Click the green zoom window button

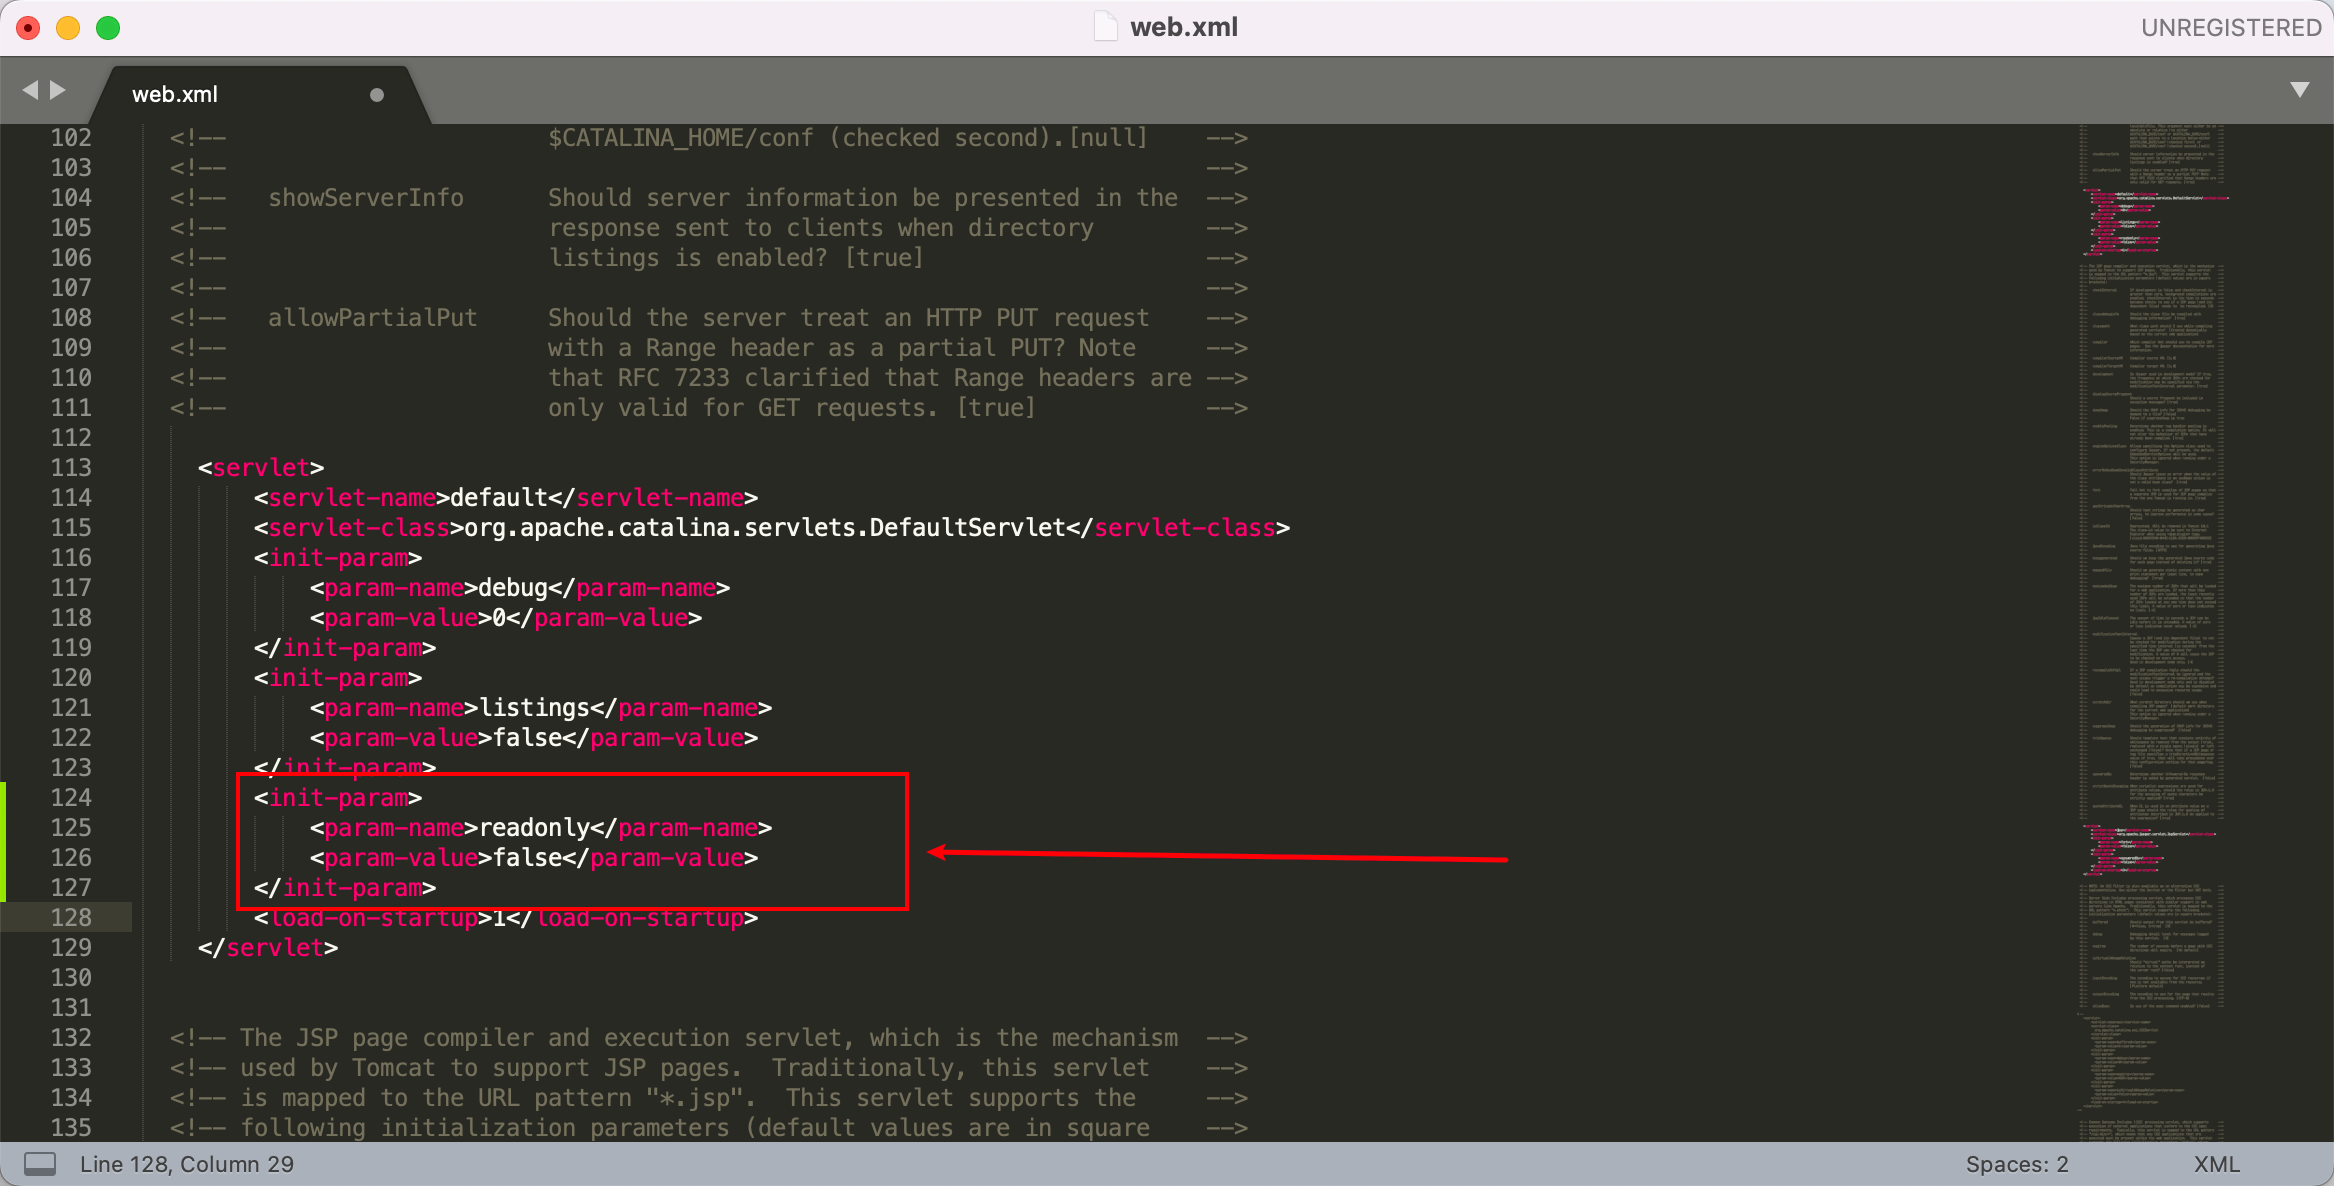(108, 28)
